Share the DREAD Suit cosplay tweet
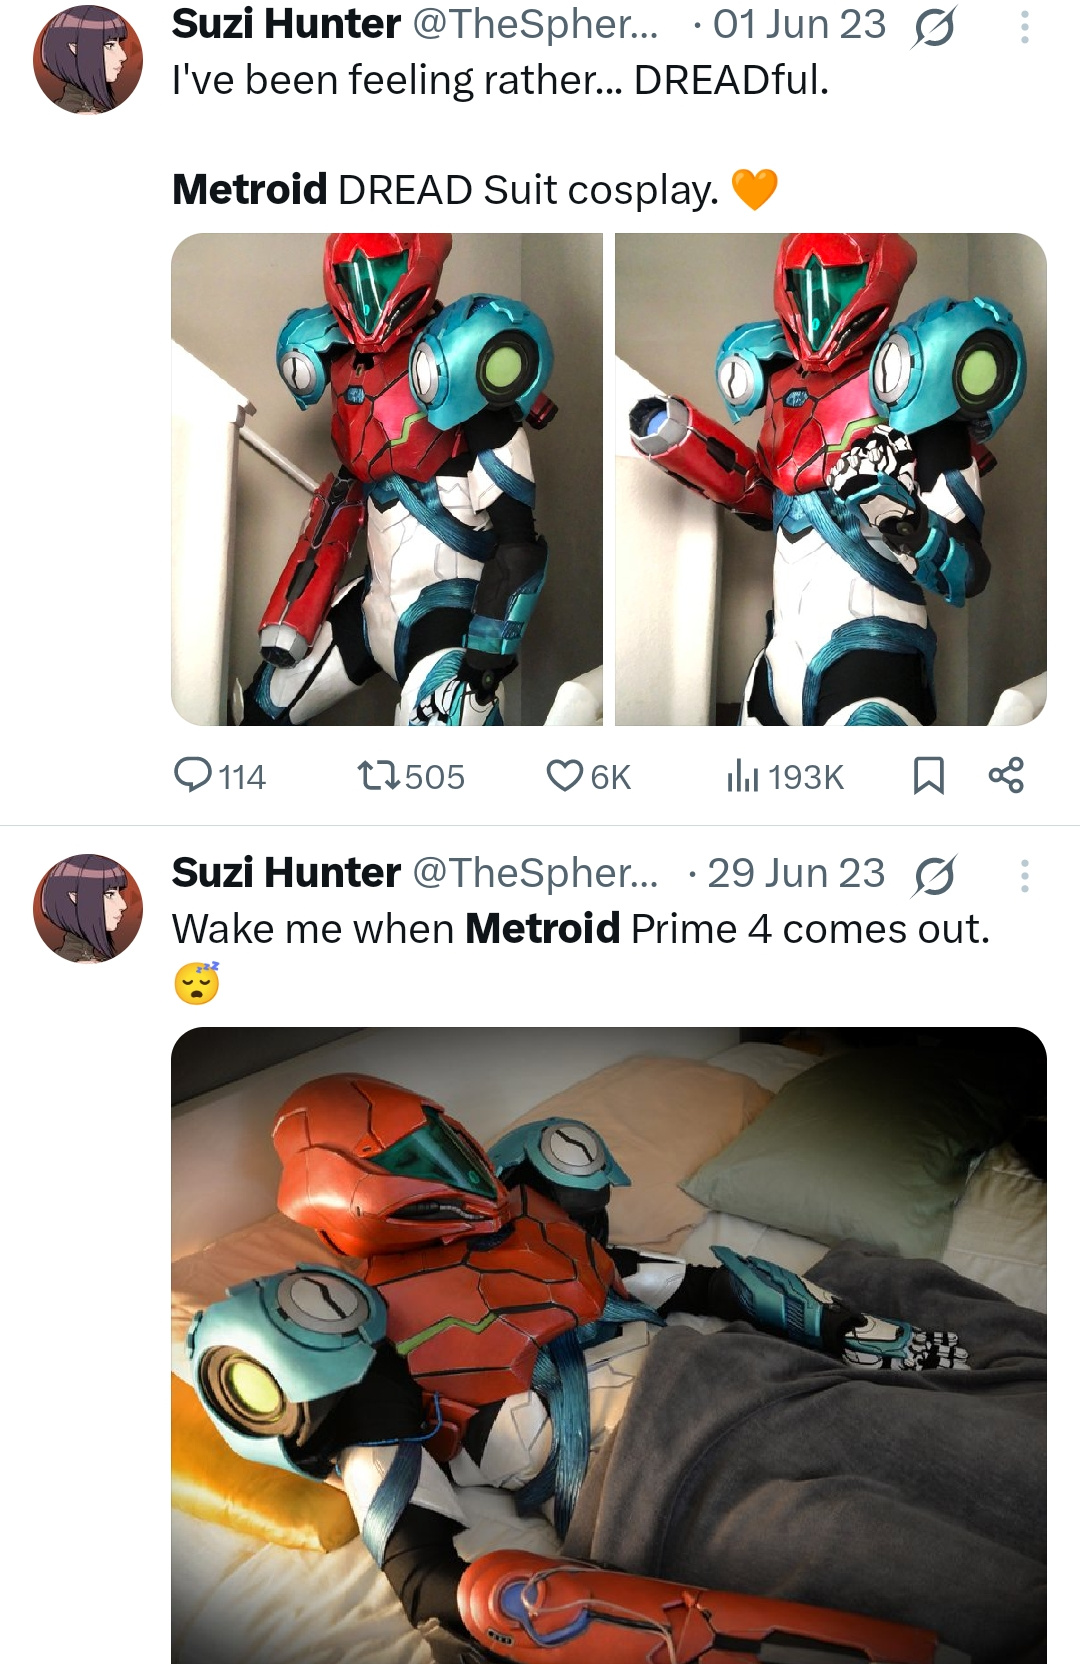Viewport: 1080px width, 1664px height. (x=1006, y=776)
